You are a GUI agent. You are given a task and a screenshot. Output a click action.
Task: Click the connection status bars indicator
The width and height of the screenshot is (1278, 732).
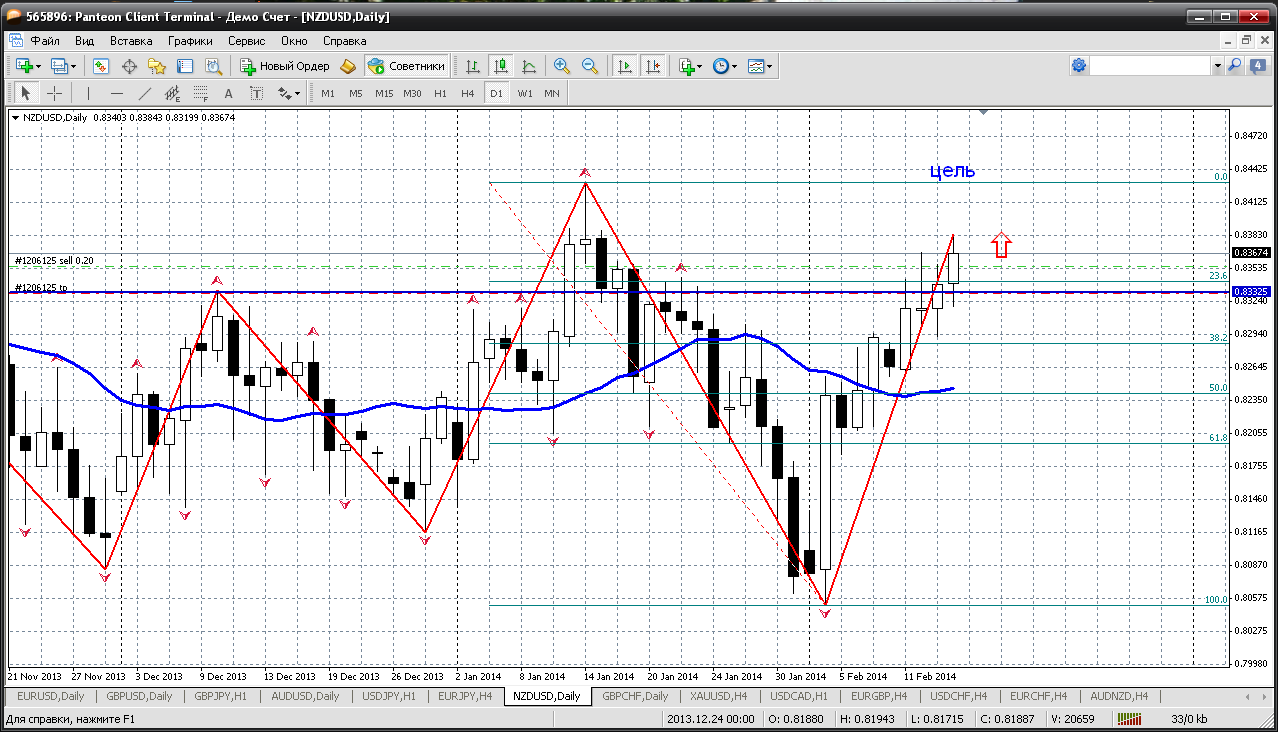click(x=1130, y=718)
